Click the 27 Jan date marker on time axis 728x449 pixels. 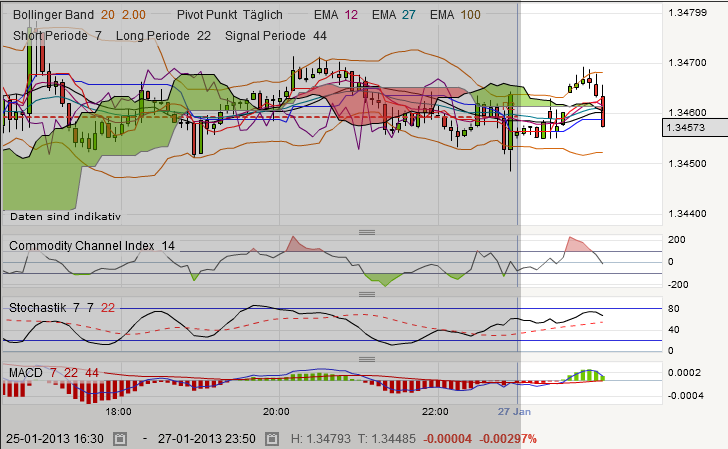pos(514,411)
